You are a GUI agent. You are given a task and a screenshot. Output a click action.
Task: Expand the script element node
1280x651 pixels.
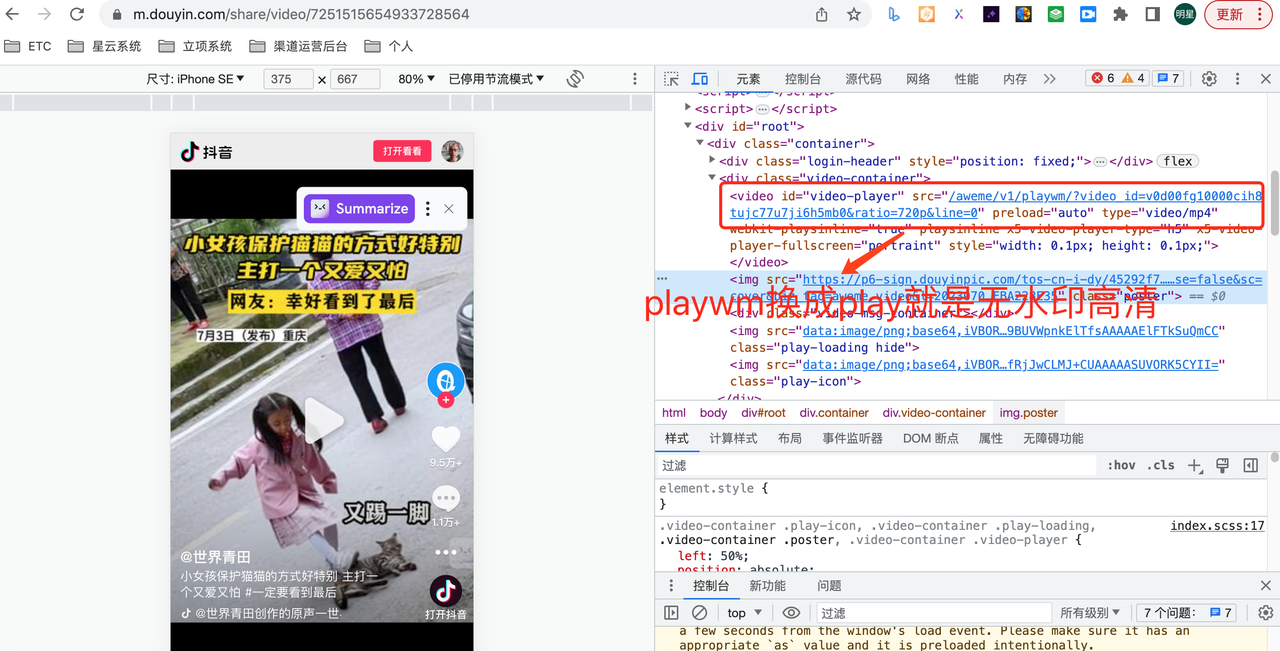pos(688,108)
